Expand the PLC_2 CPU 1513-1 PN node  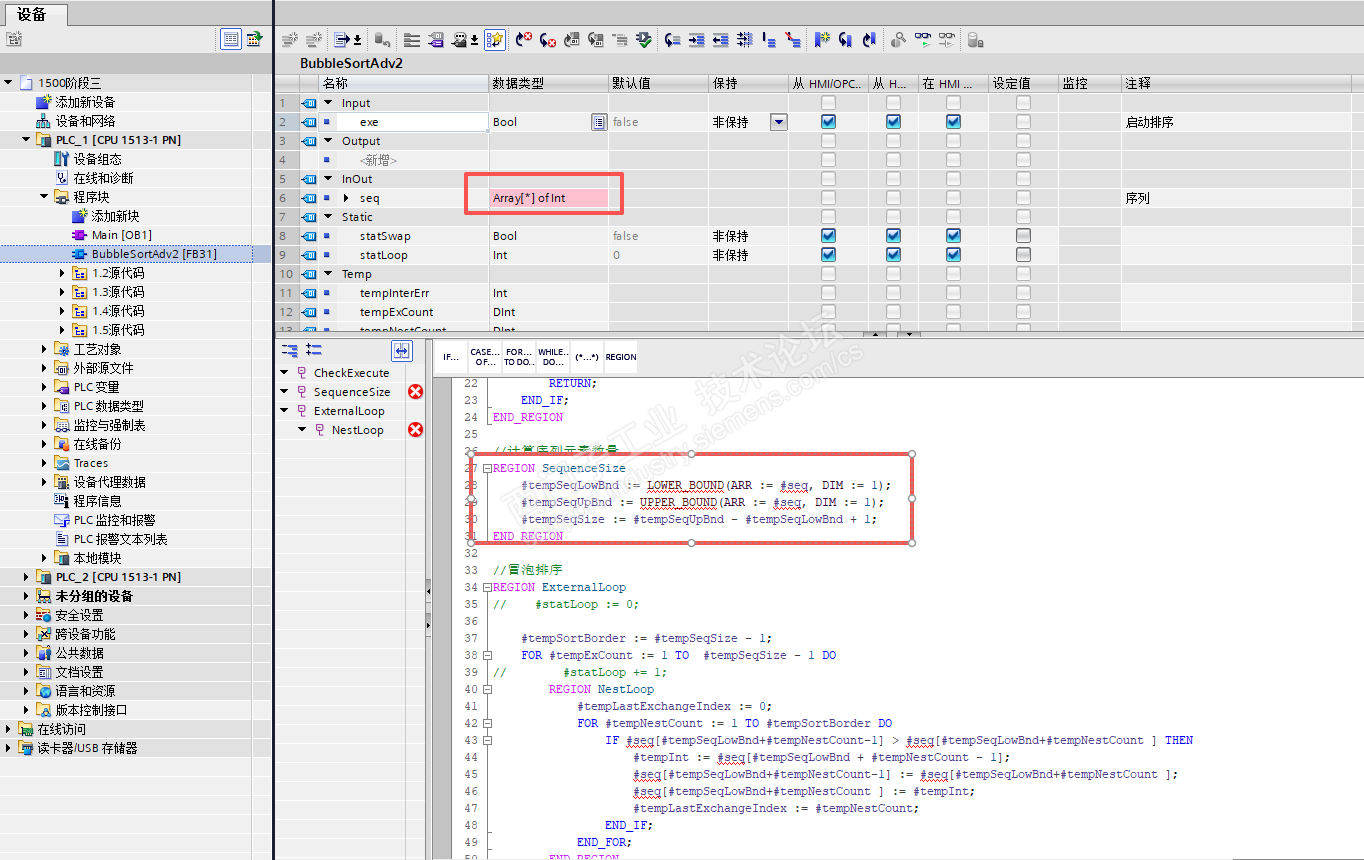27,577
